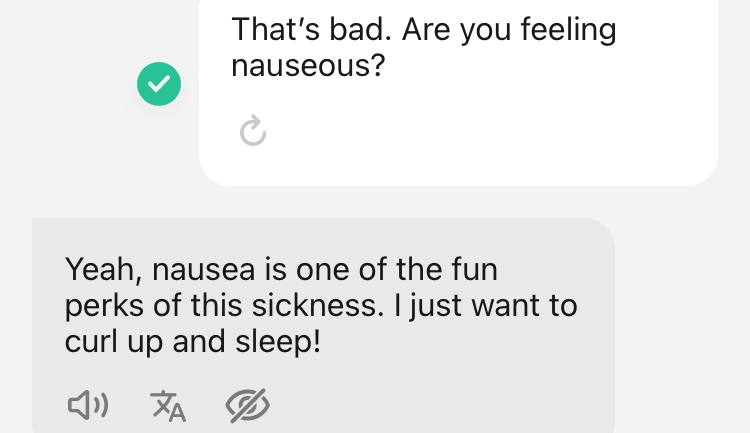Click the green checkmark badge
Image resolution: width=750 pixels, height=433 pixels.
click(x=159, y=84)
